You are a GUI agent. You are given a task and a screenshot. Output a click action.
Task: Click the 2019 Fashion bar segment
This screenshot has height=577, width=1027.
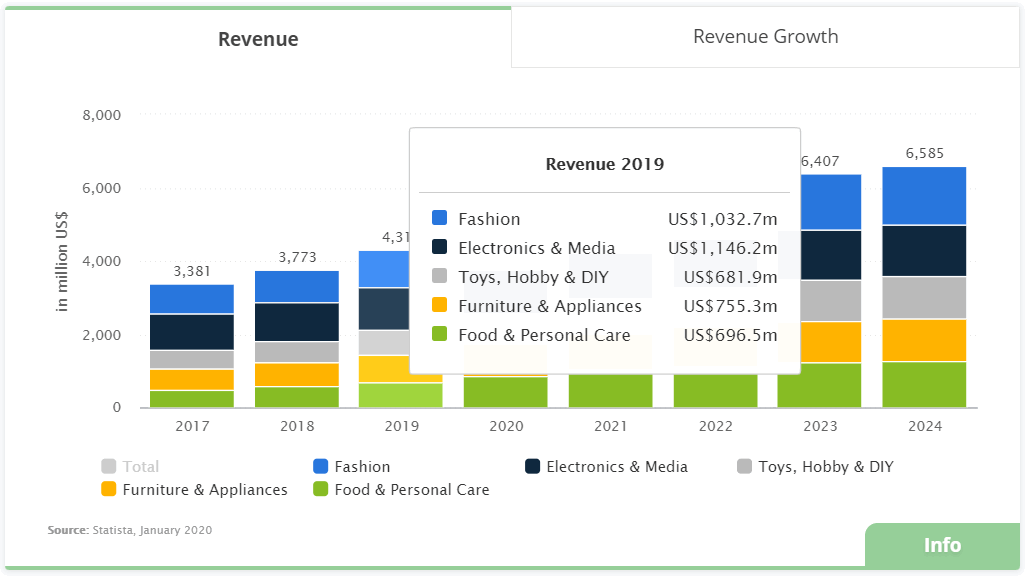click(x=383, y=269)
